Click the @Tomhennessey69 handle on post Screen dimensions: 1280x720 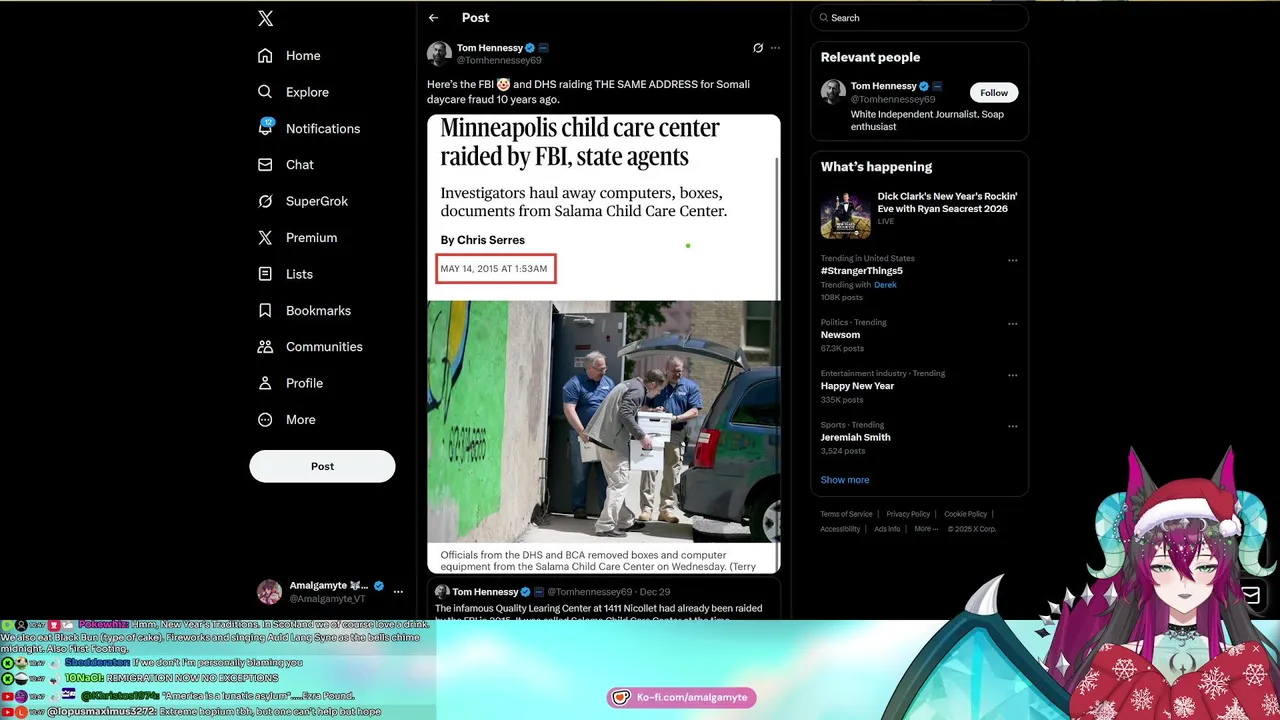(x=499, y=60)
